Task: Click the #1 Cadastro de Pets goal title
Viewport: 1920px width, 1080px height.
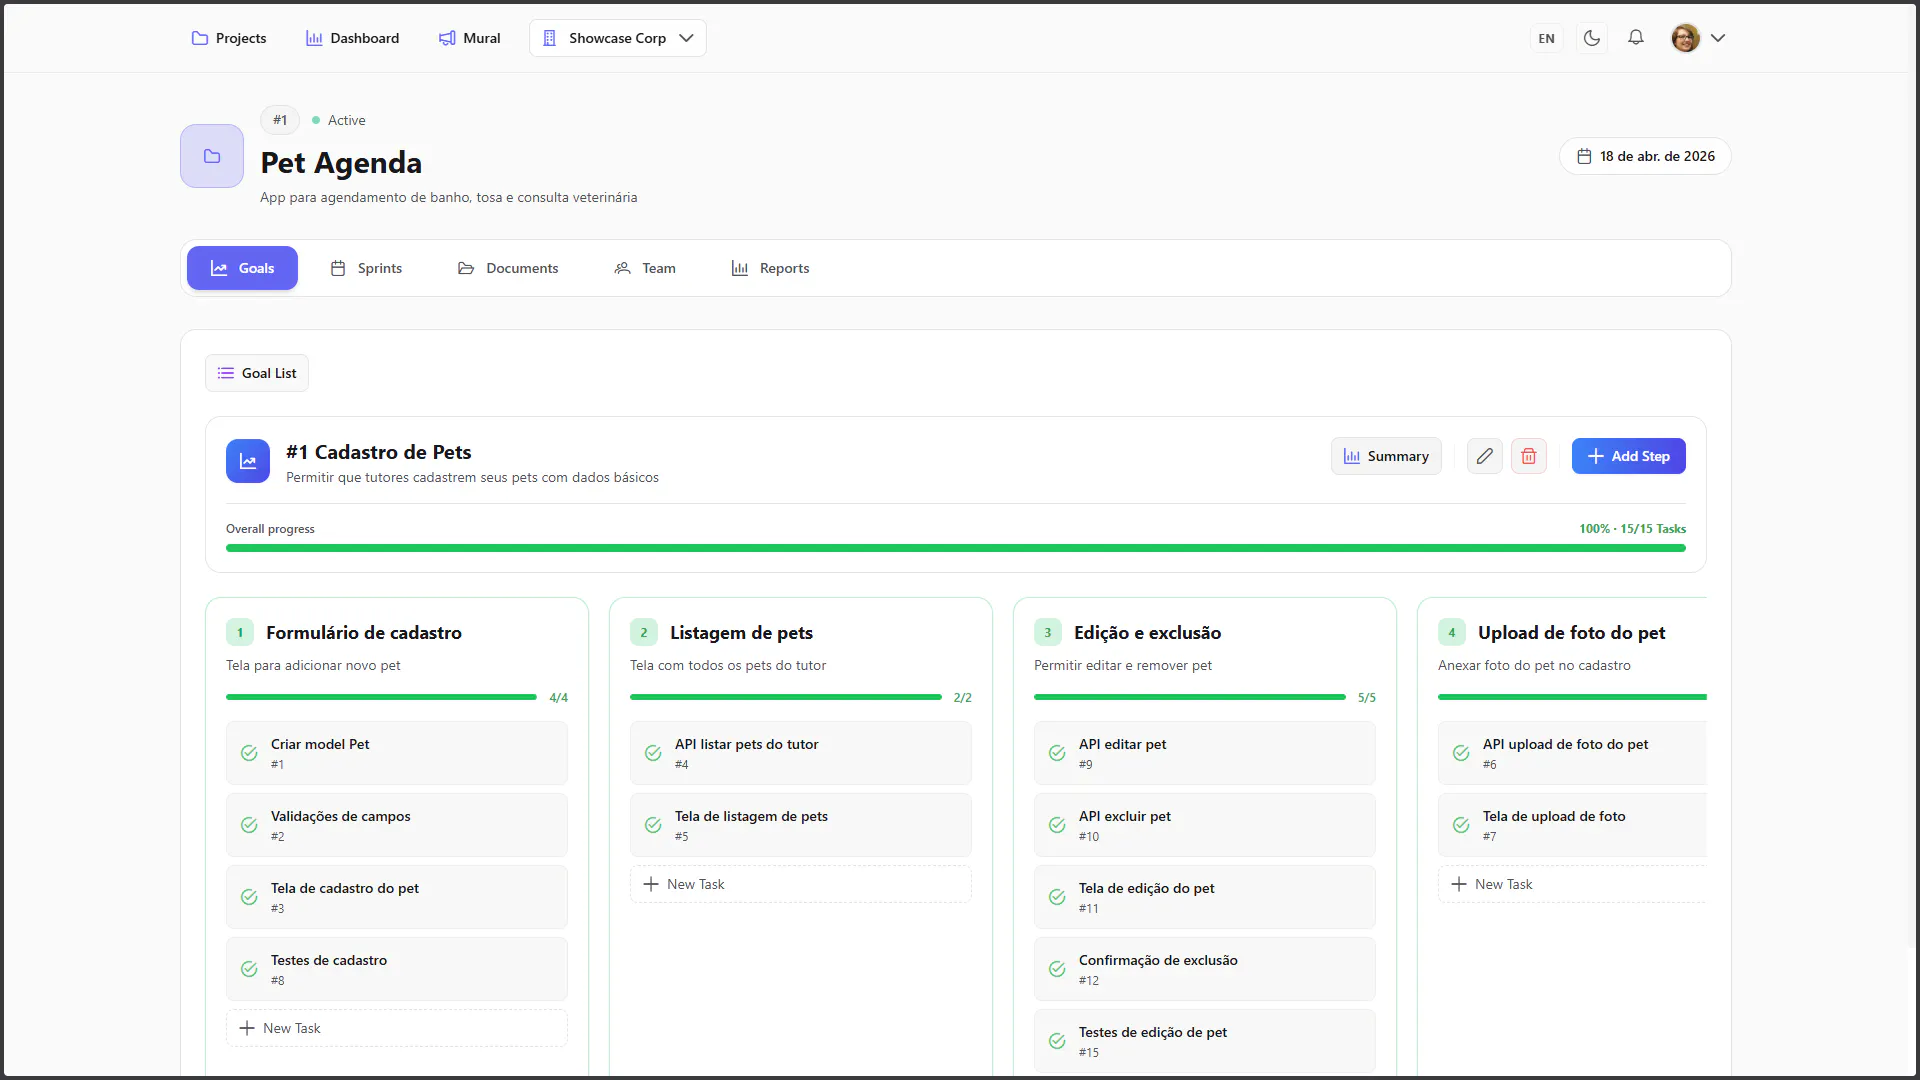Action: point(378,452)
